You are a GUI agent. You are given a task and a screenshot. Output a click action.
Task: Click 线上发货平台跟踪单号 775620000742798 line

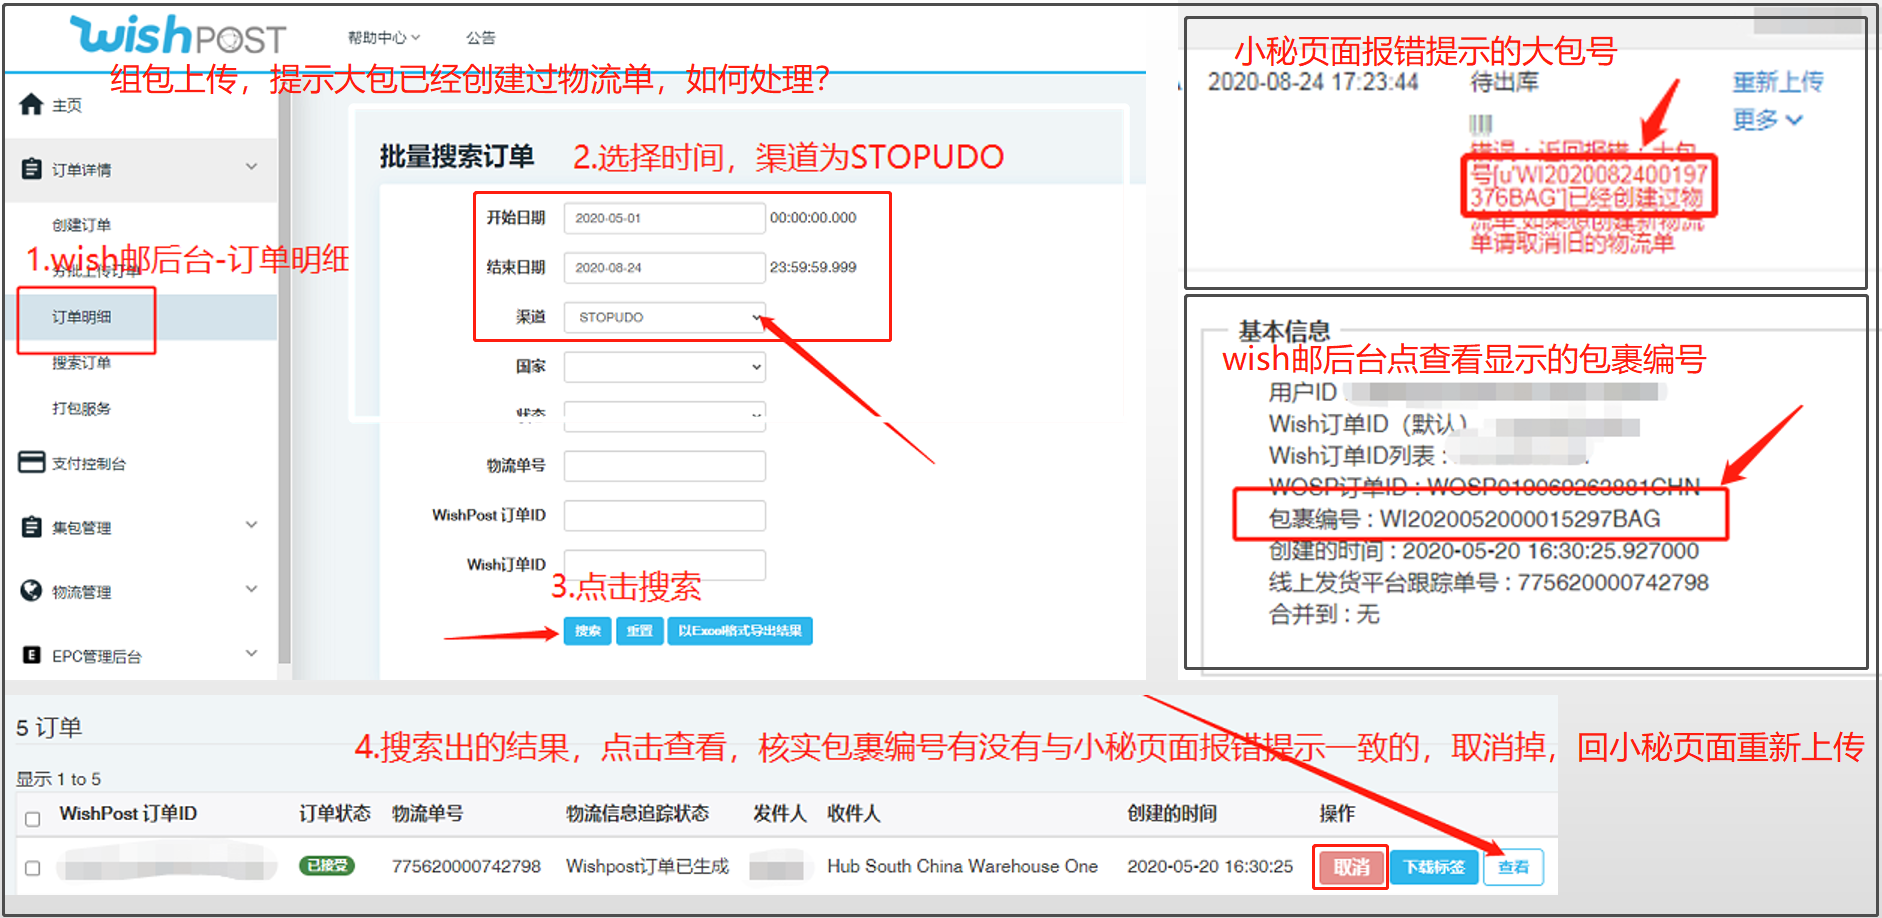point(1488,582)
